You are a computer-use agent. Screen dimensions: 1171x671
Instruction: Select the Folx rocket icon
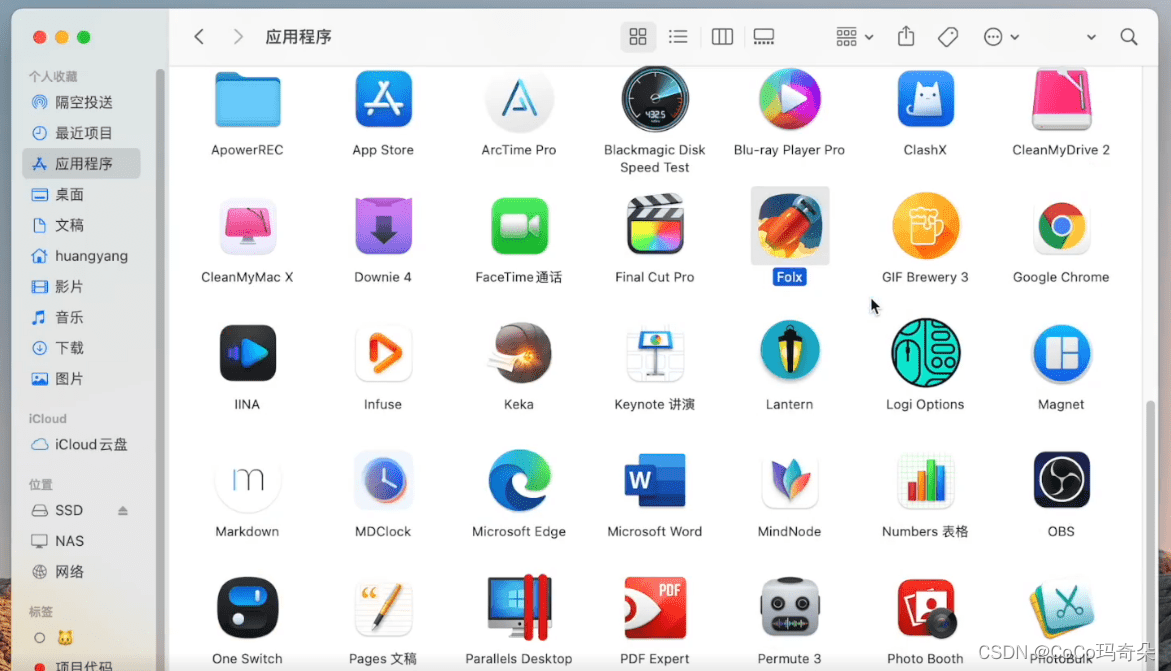(789, 225)
